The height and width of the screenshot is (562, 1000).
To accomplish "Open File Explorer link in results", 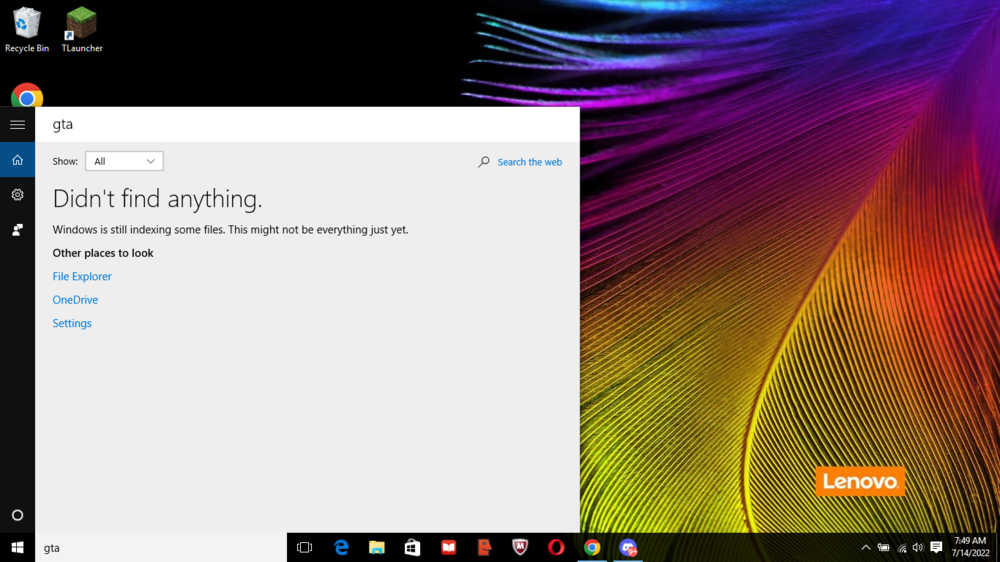I will (82, 277).
